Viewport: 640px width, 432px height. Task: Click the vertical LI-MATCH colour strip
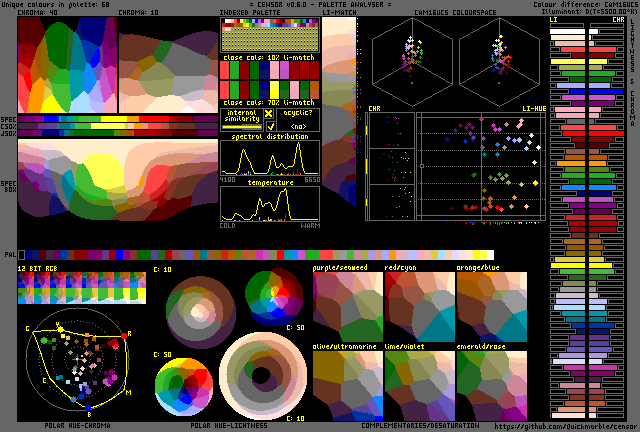339,112
